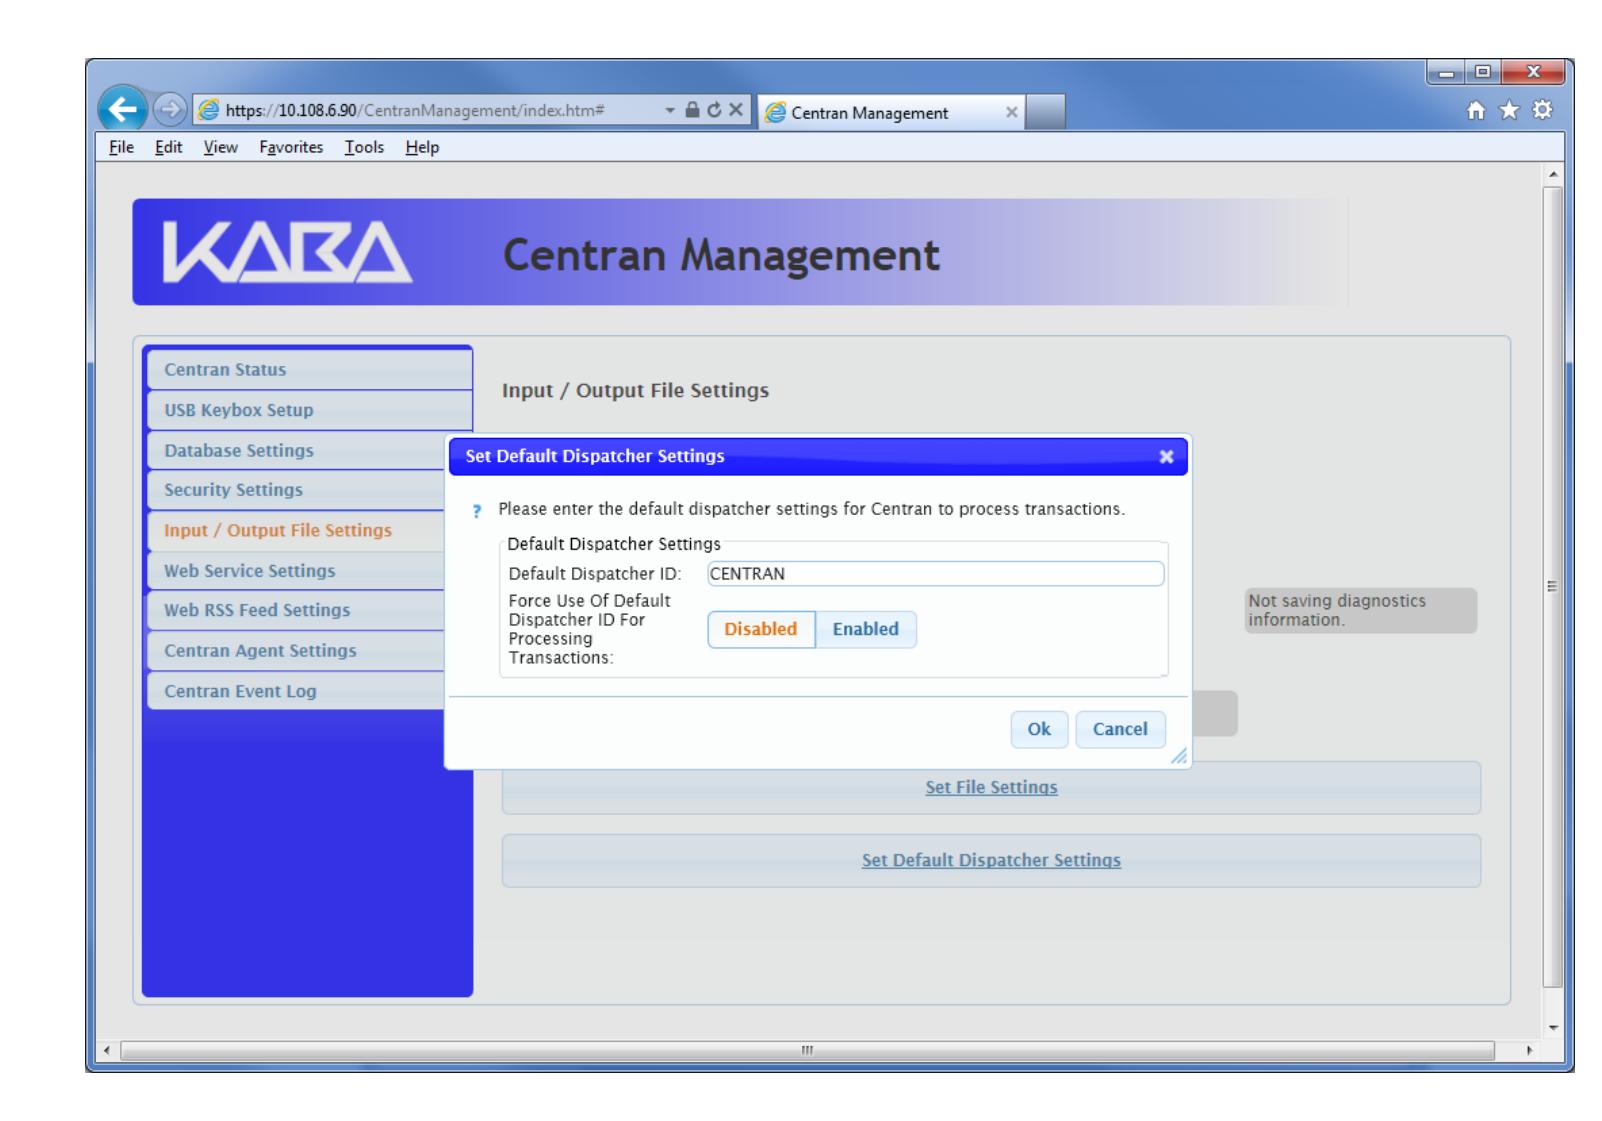Image resolution: width=1602 pixels, height=1121 pixels.
Task: Open Database Settings section
Action: (297, 450)
